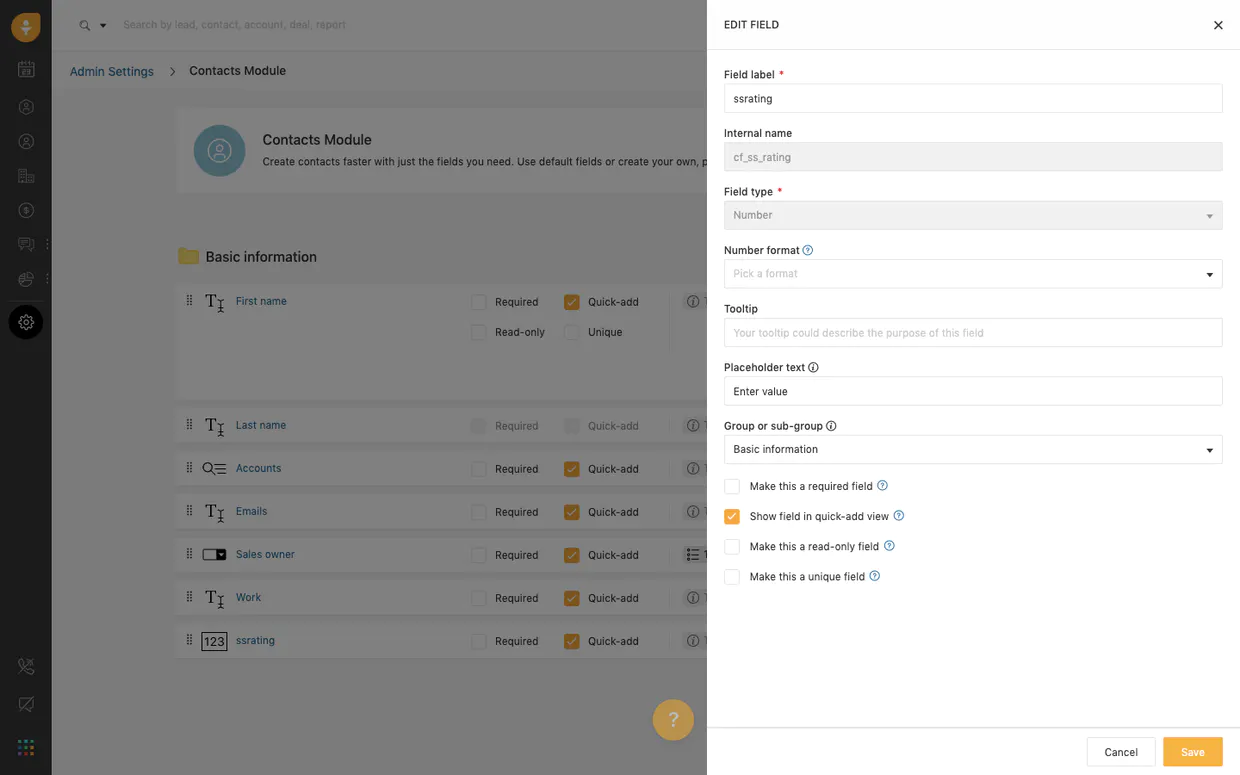Click the phone icon in bottom sidebar
Image resolution: width=1240 pixels, height=775 pixels.
pos(26,667)
